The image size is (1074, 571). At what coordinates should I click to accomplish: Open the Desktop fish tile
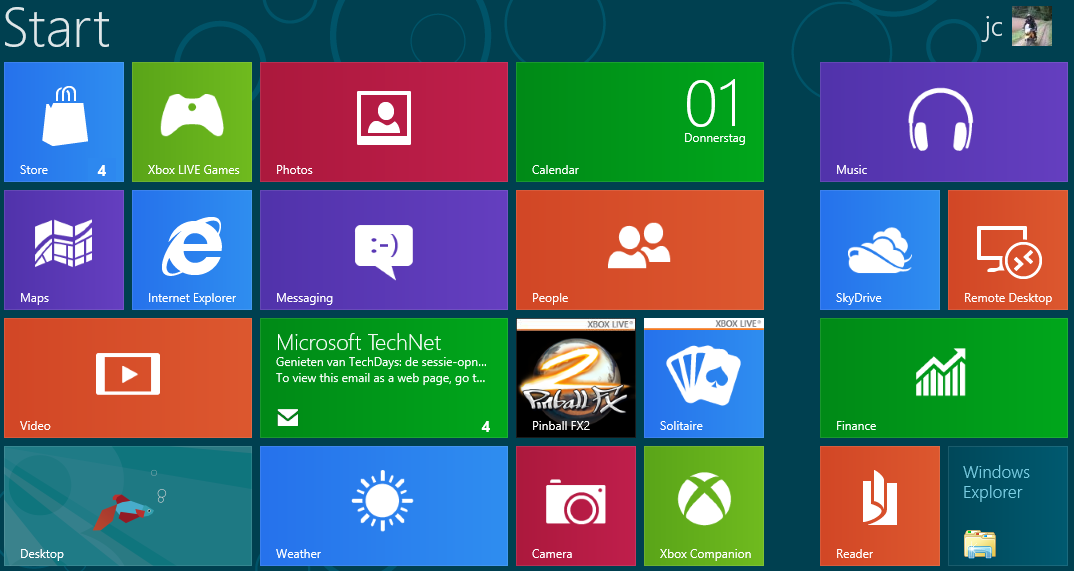tap(128, 506)
